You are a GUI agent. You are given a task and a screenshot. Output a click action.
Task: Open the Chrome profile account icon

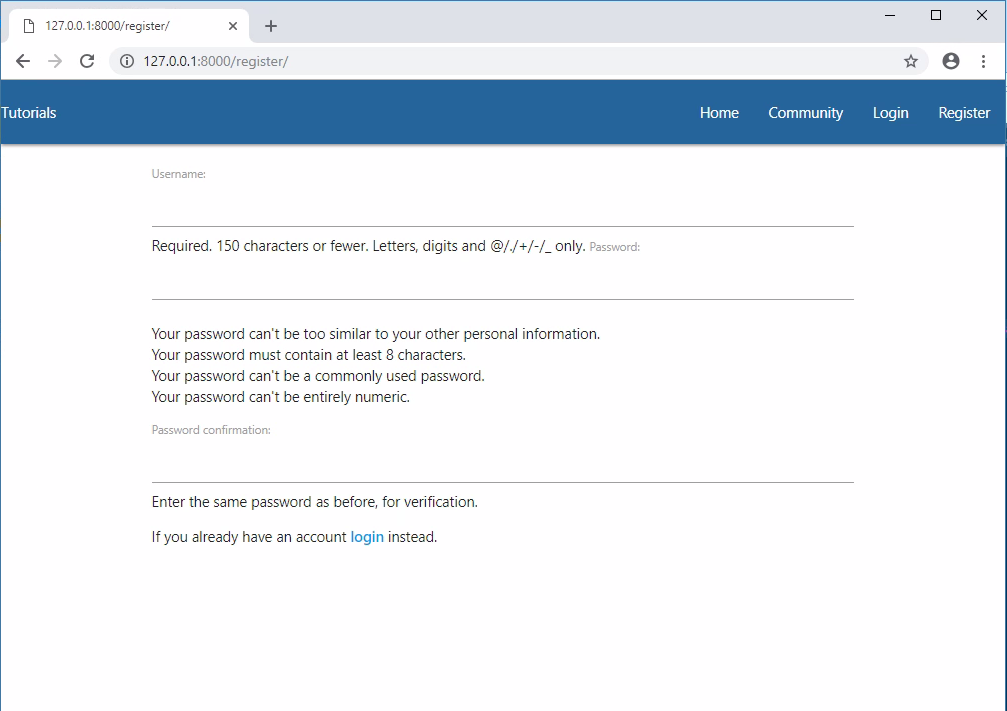point(950,61)
